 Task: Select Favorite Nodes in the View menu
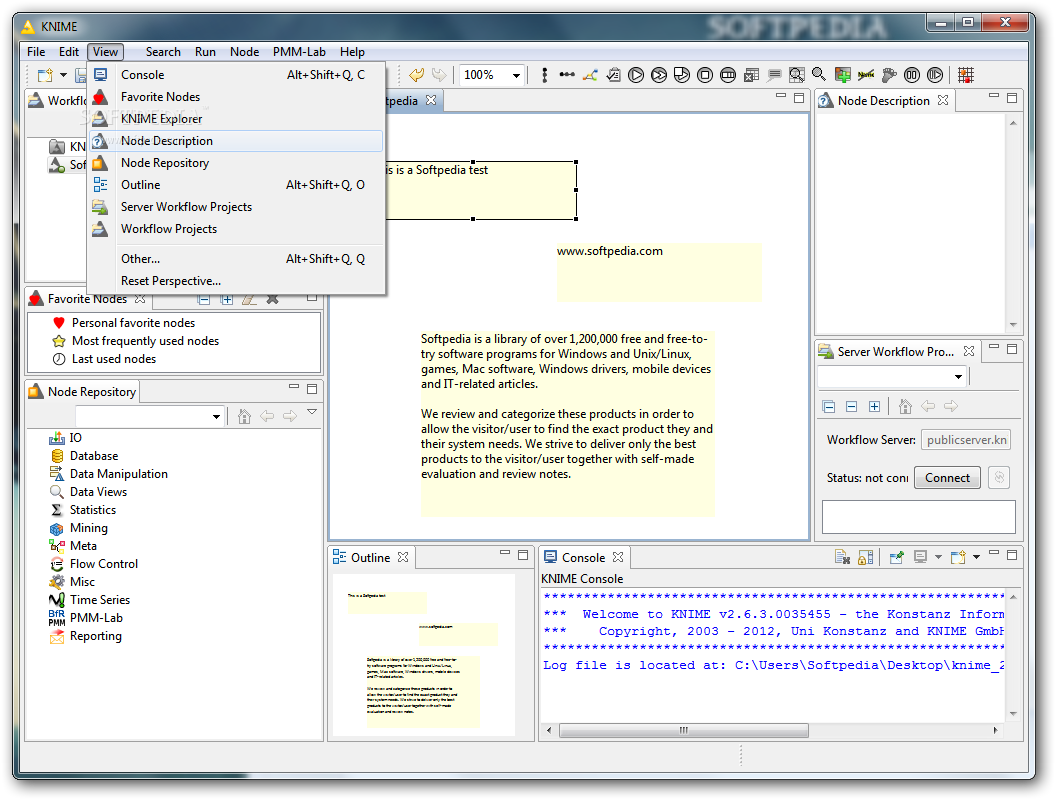click(x=236, y=97)
